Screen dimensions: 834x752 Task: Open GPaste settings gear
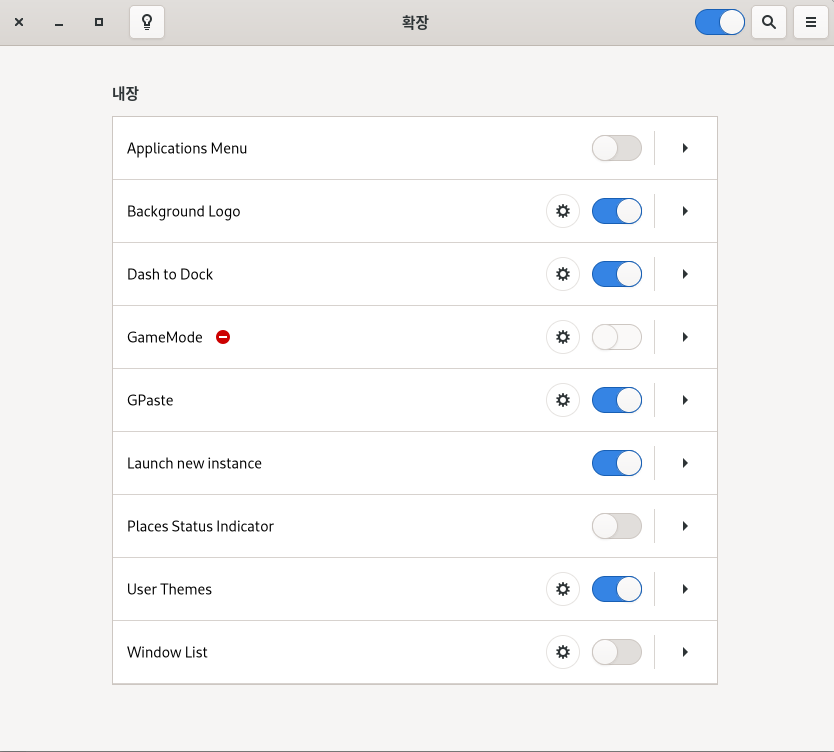click(563, 400)
